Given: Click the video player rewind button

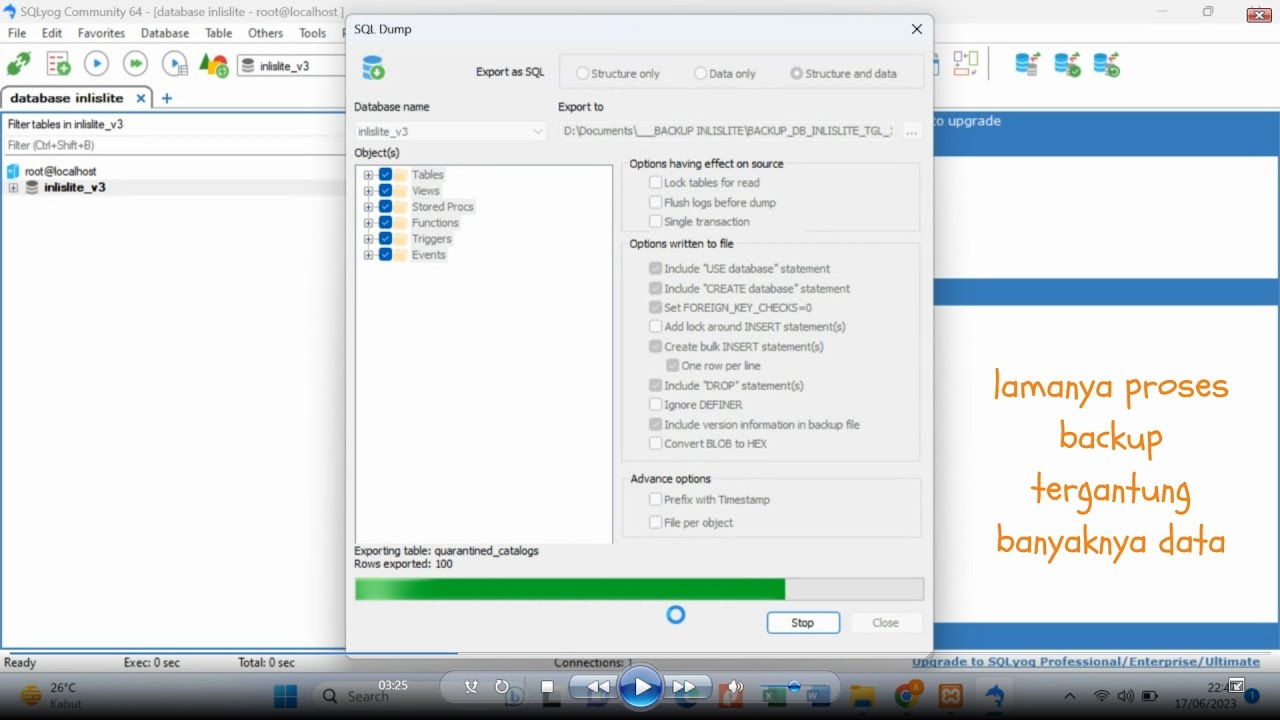Looking at the screenshot, I should [x=598, y=687].
